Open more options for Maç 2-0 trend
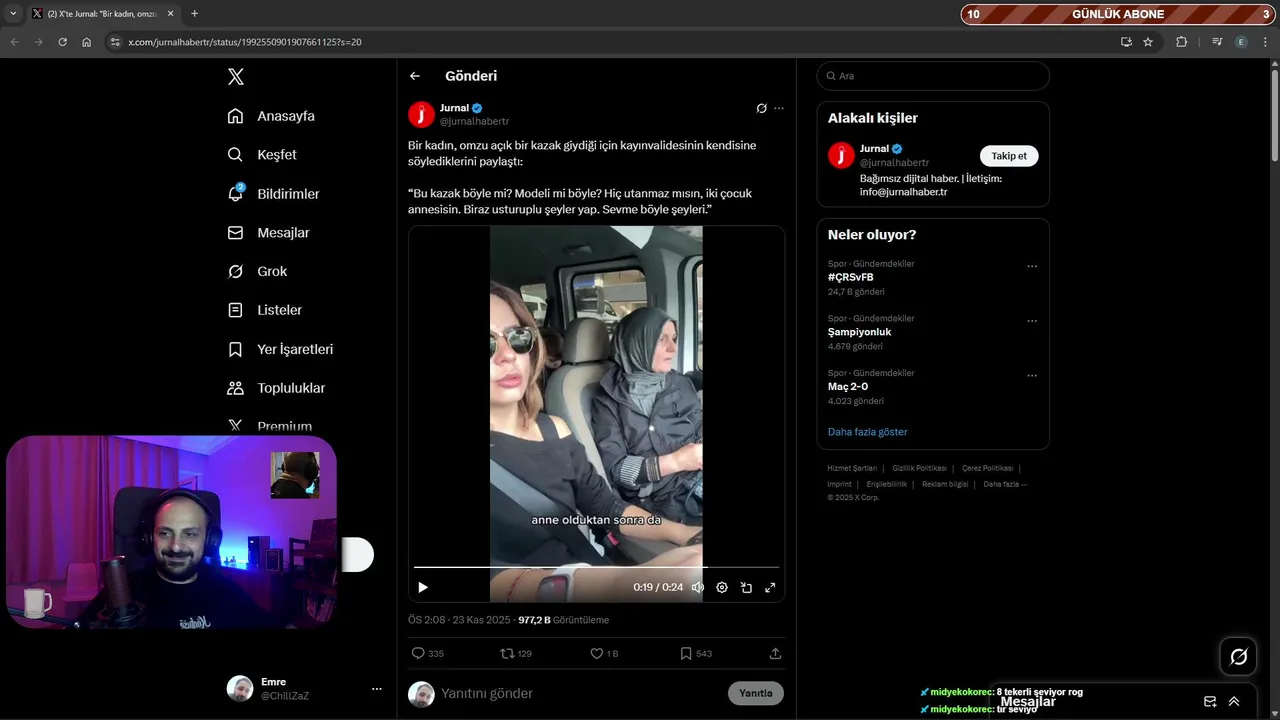 1032,376
